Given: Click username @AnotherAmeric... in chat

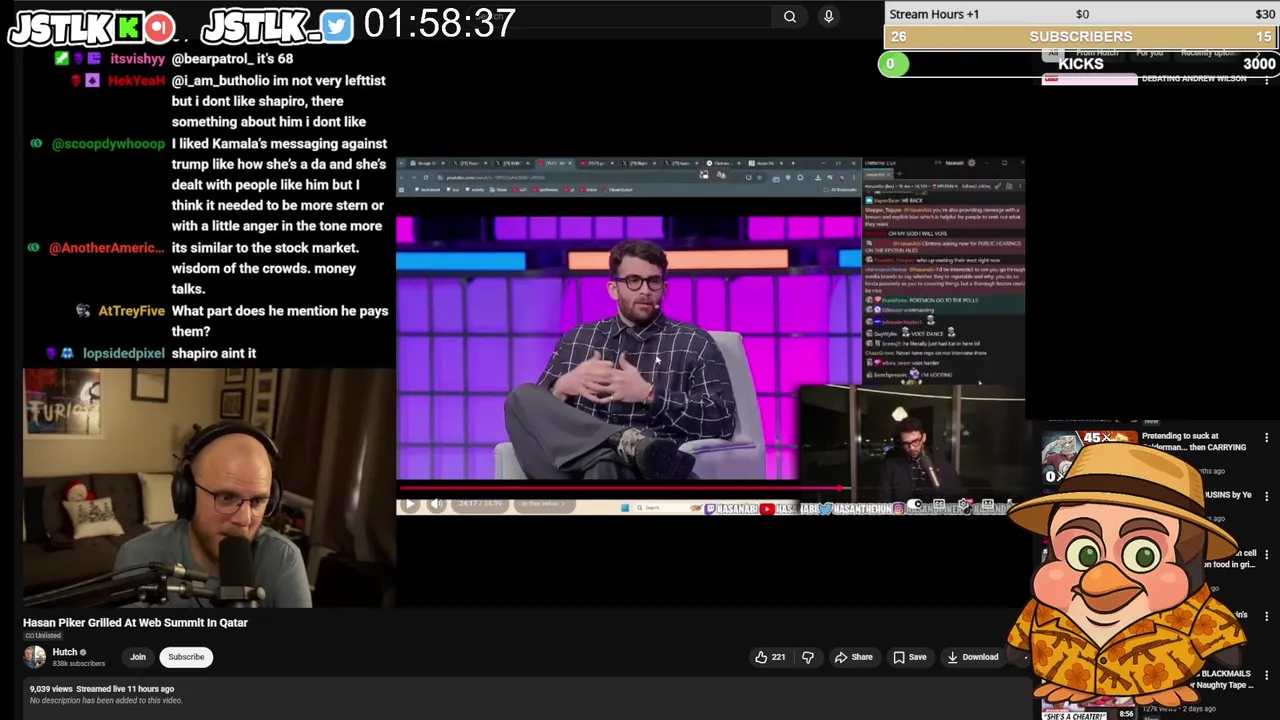Looking at the screenshot, I should (x=107, y=248).
